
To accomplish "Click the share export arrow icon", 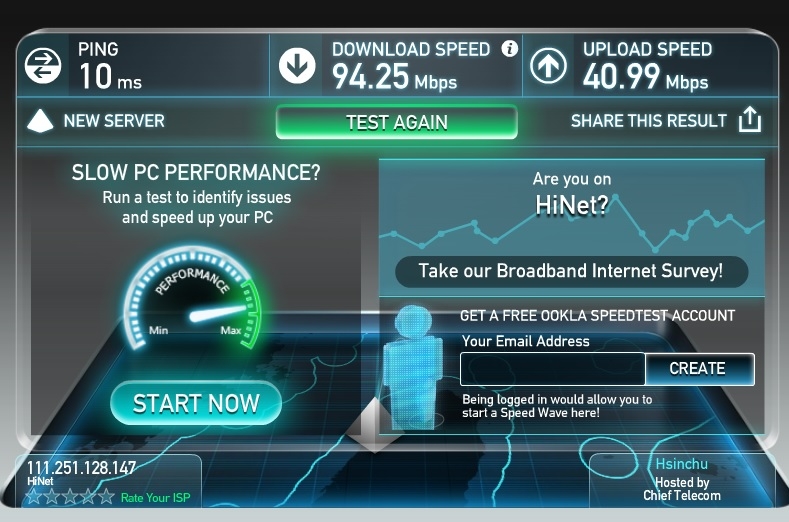I will point(750,119).
